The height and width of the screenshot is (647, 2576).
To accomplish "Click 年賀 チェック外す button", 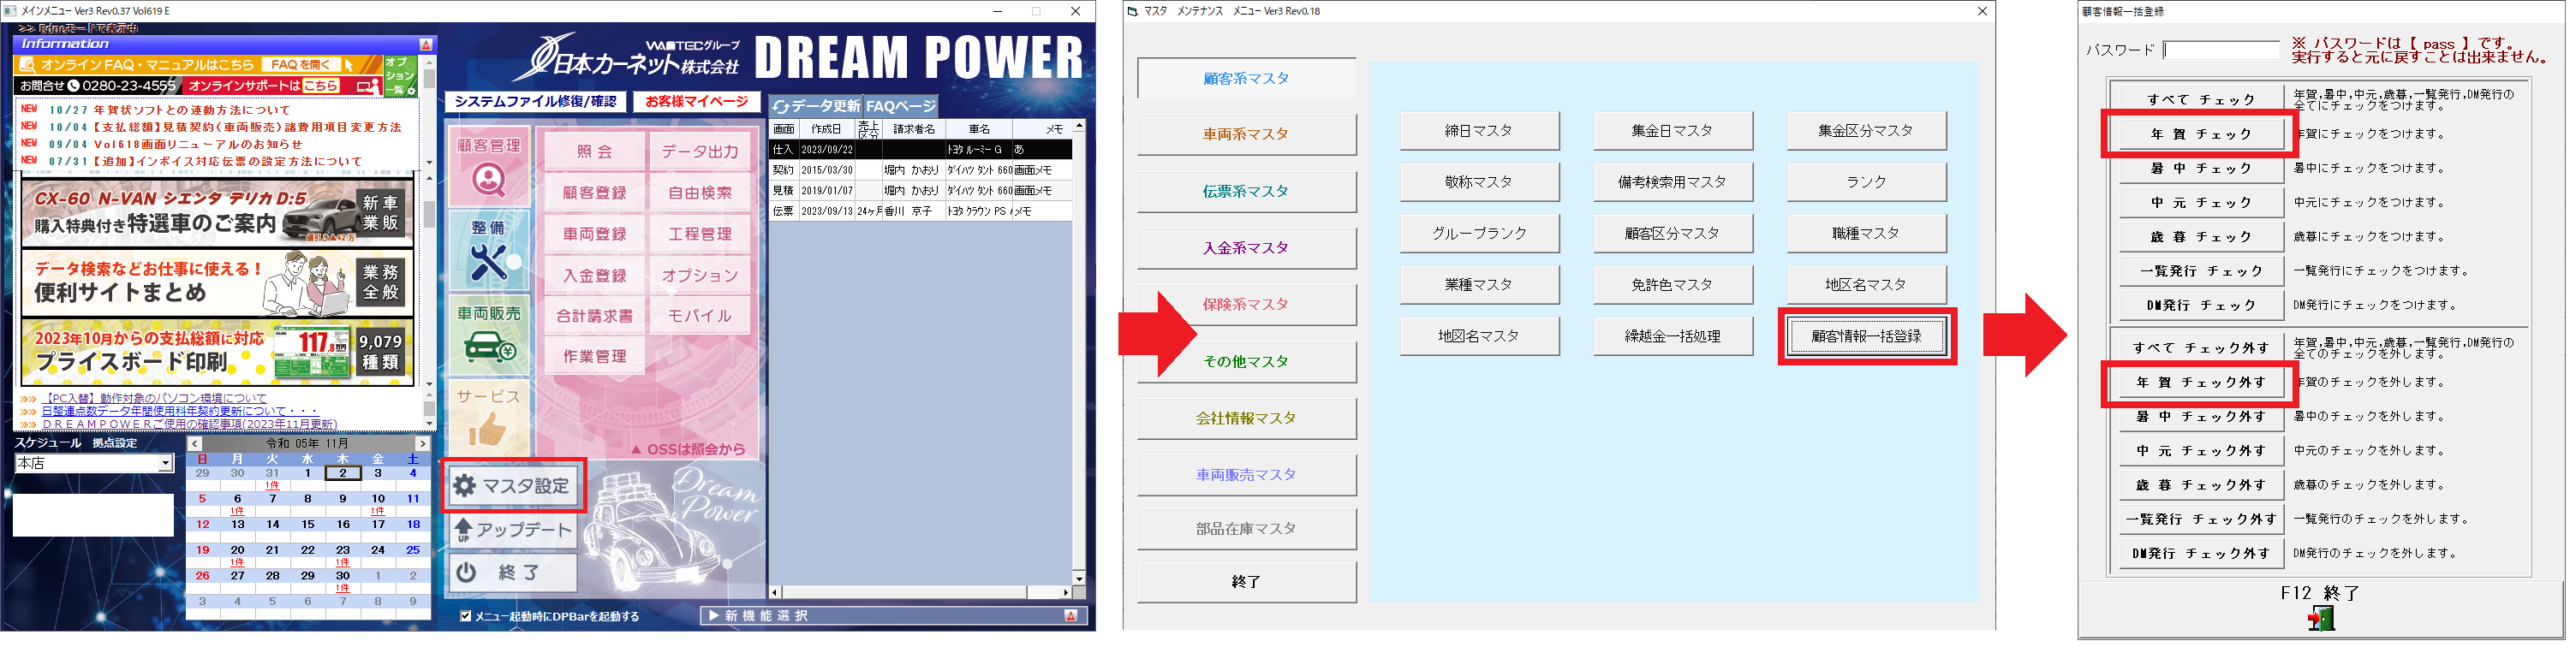I will tap(2201, 382).
